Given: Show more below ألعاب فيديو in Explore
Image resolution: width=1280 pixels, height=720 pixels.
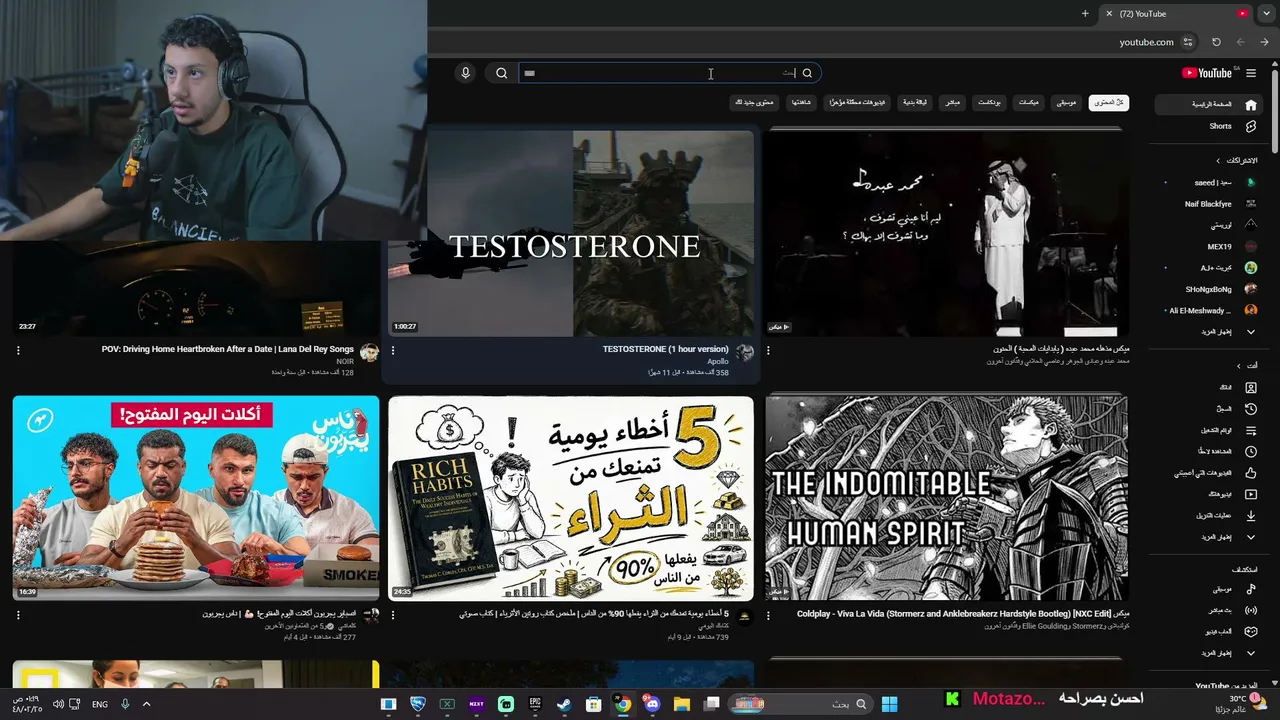Looking at the screenshot, I should point(1210,653).
